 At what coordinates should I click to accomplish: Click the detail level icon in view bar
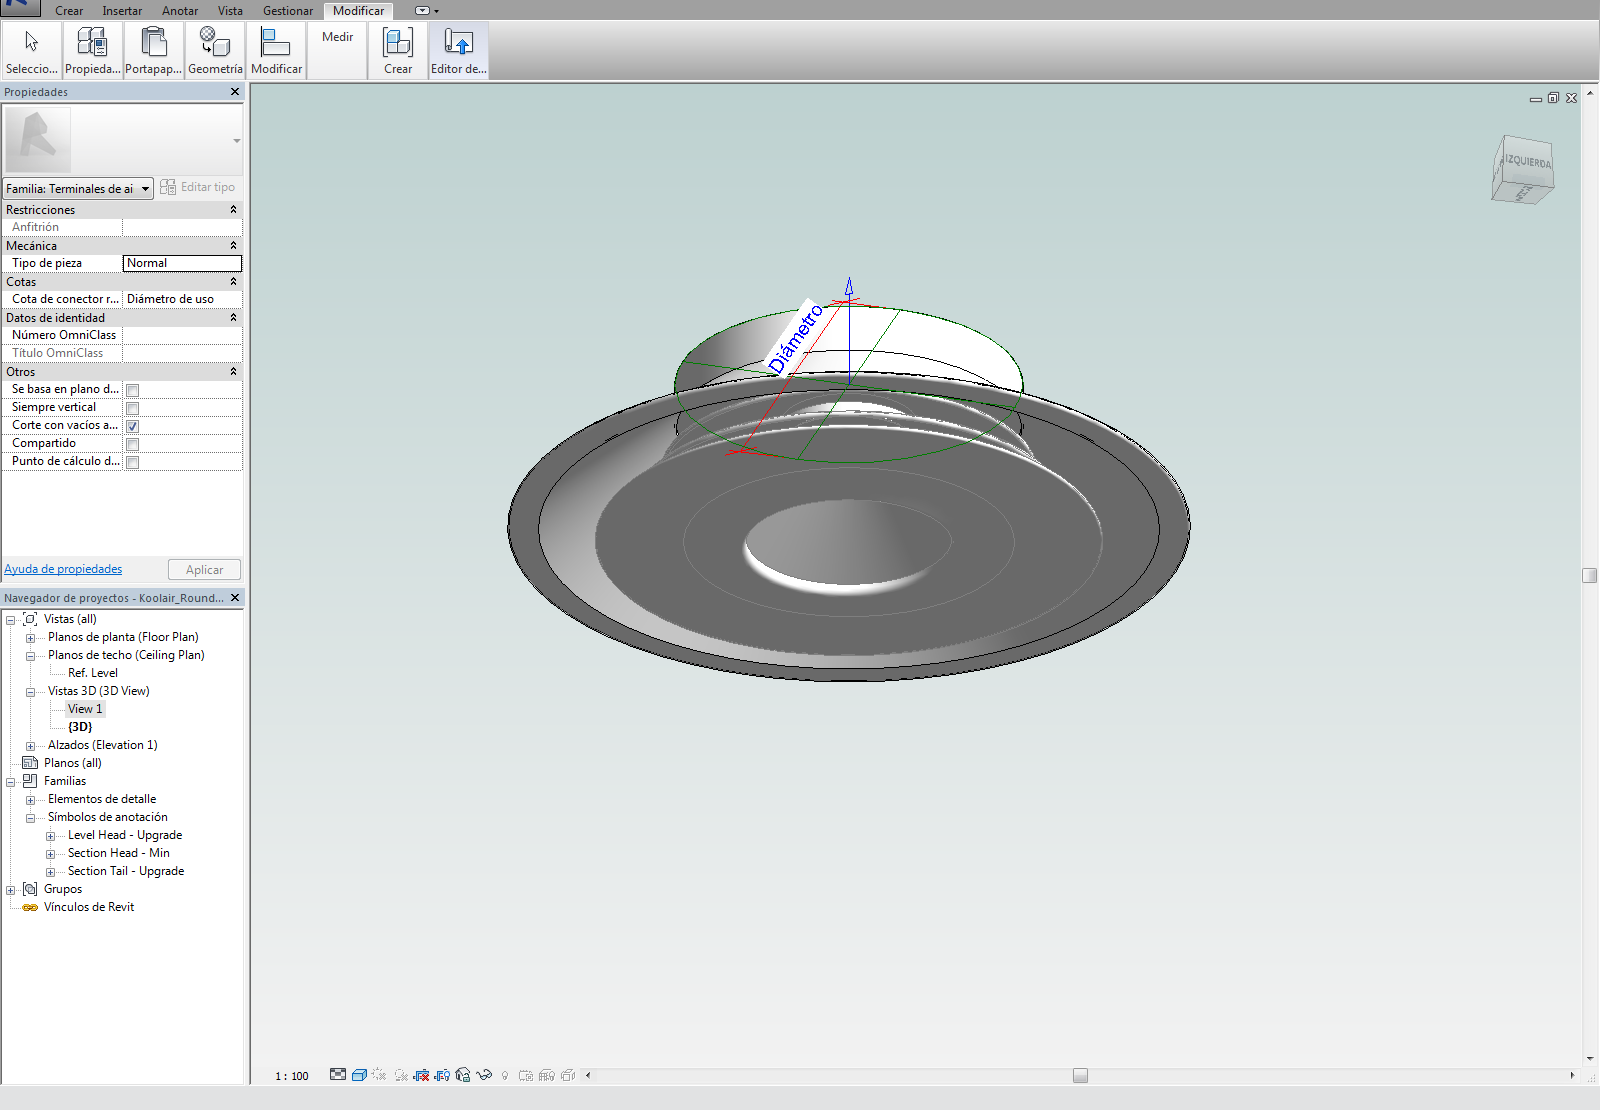[338, 1075]
